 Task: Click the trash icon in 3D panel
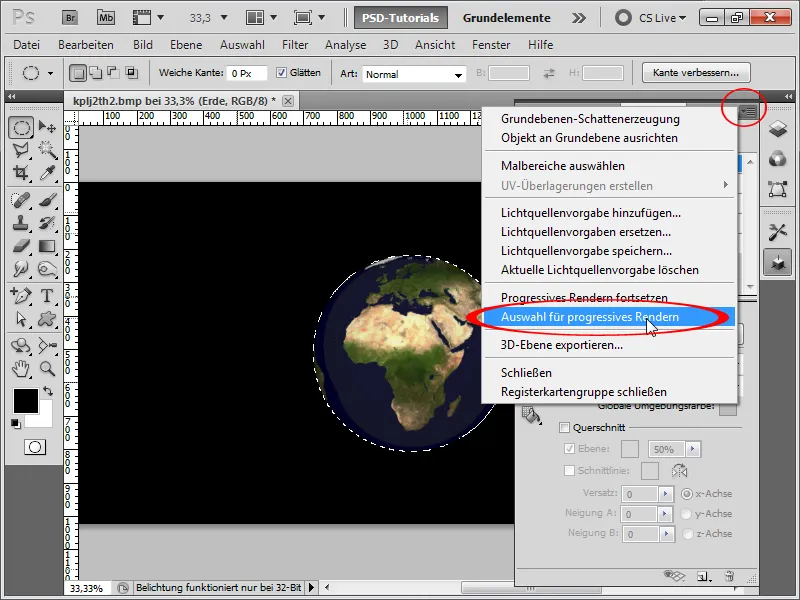coord(729,575)
